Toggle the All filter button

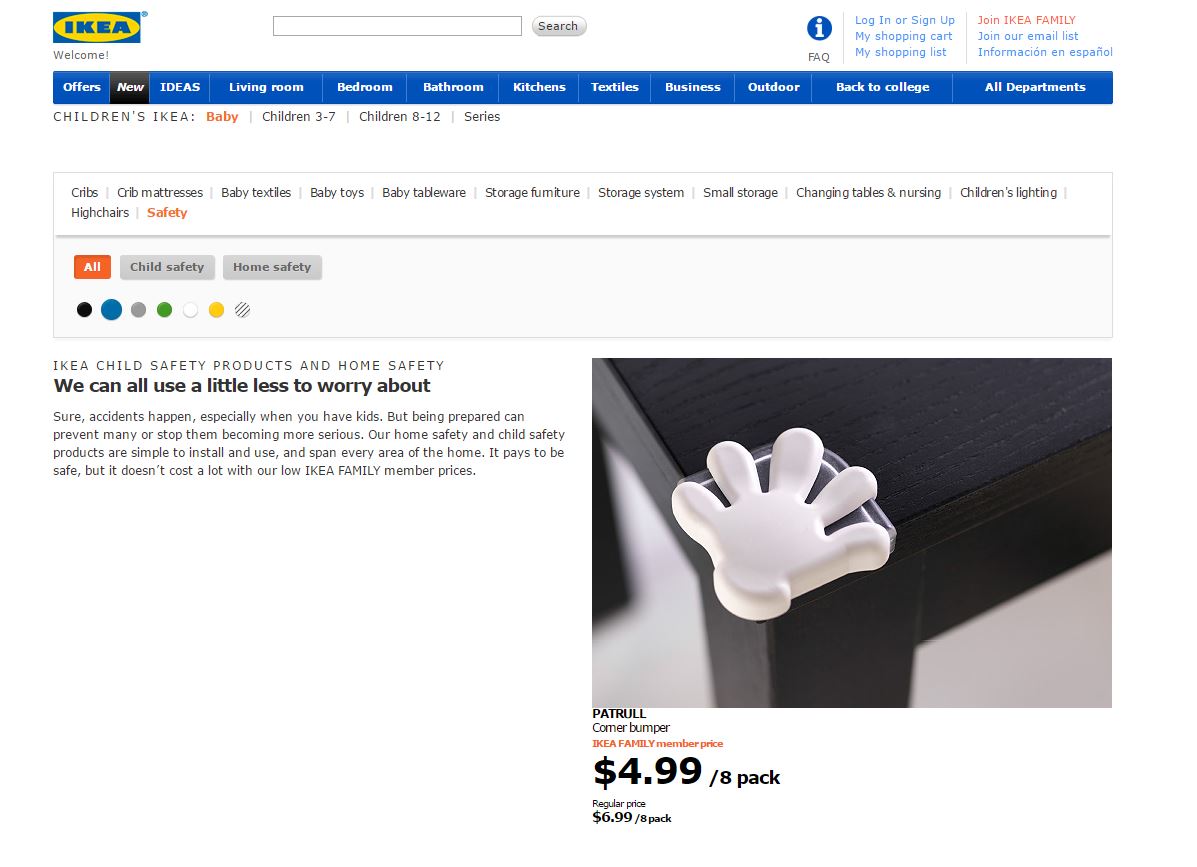(x=92, y=267)
